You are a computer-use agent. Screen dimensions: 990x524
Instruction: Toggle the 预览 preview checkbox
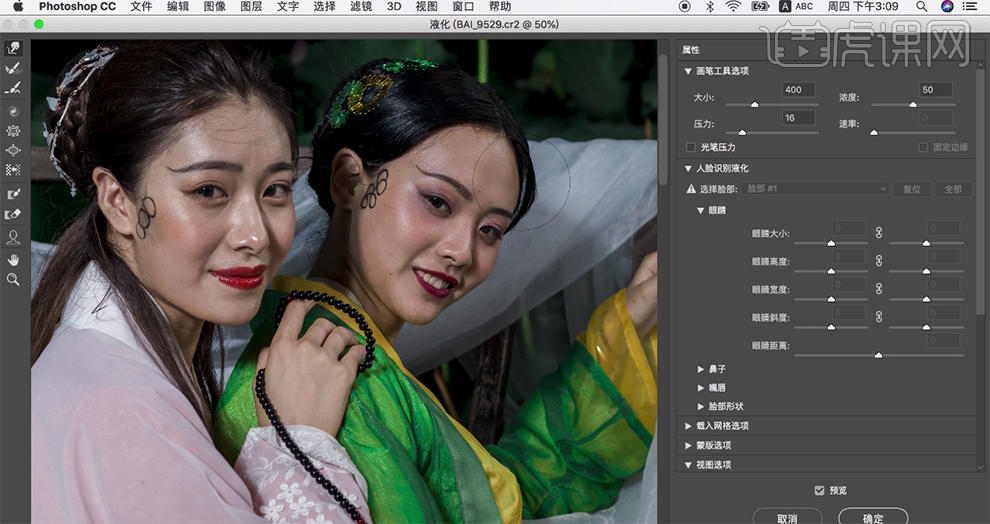pos(820,490)
